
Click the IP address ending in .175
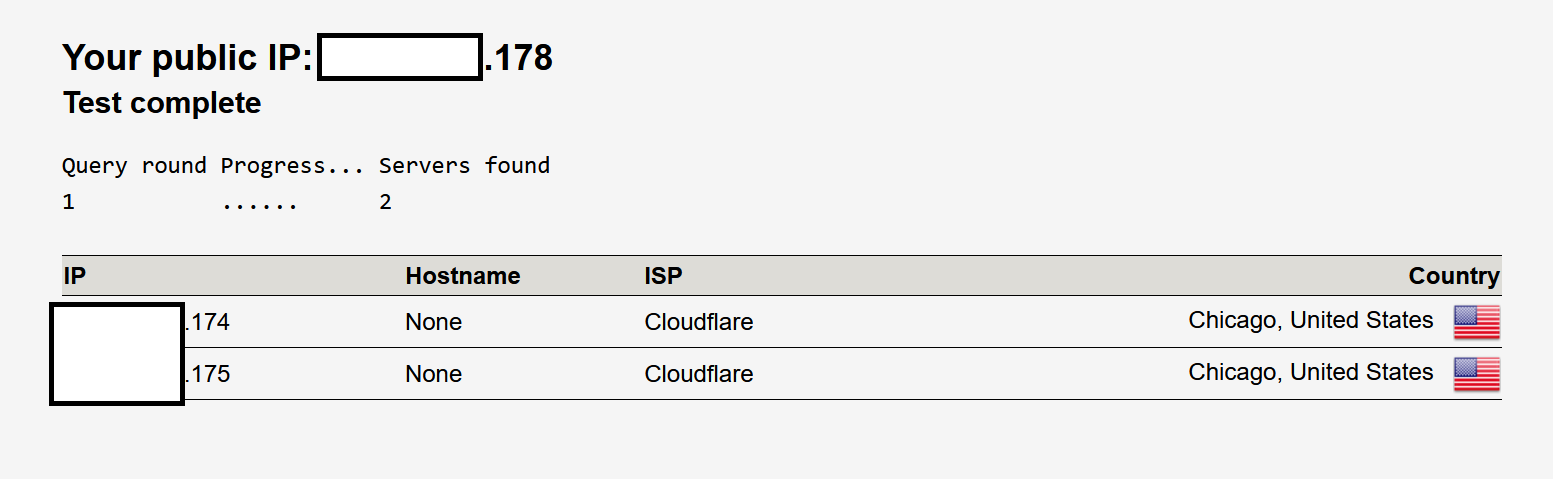tap(207, 375)
